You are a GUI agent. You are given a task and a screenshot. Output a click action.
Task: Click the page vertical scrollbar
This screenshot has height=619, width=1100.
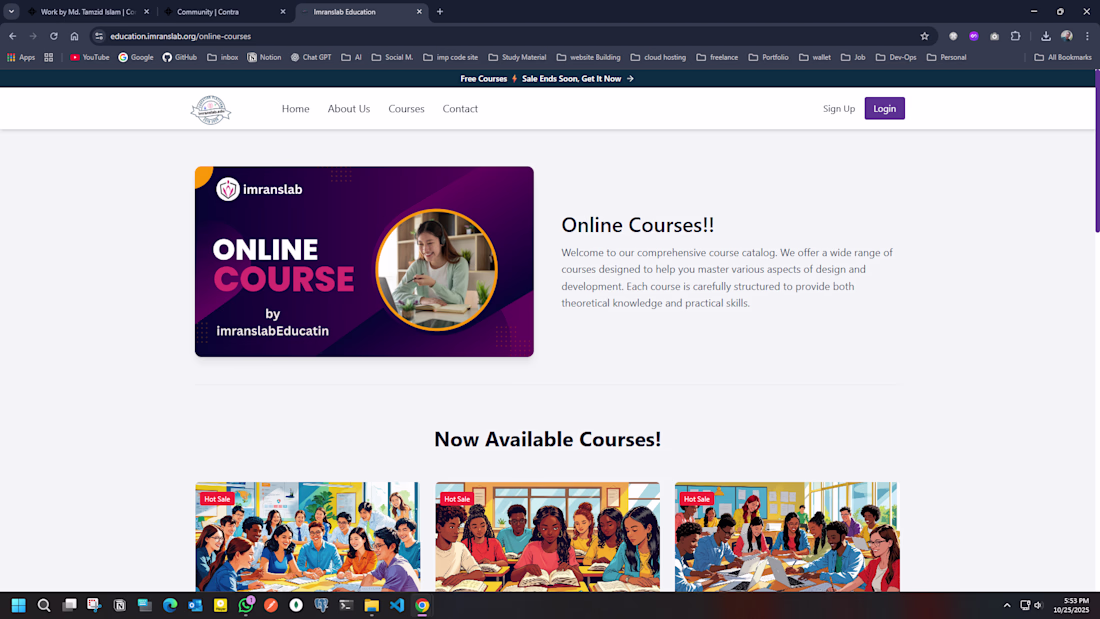click(x=1097, y=151)
